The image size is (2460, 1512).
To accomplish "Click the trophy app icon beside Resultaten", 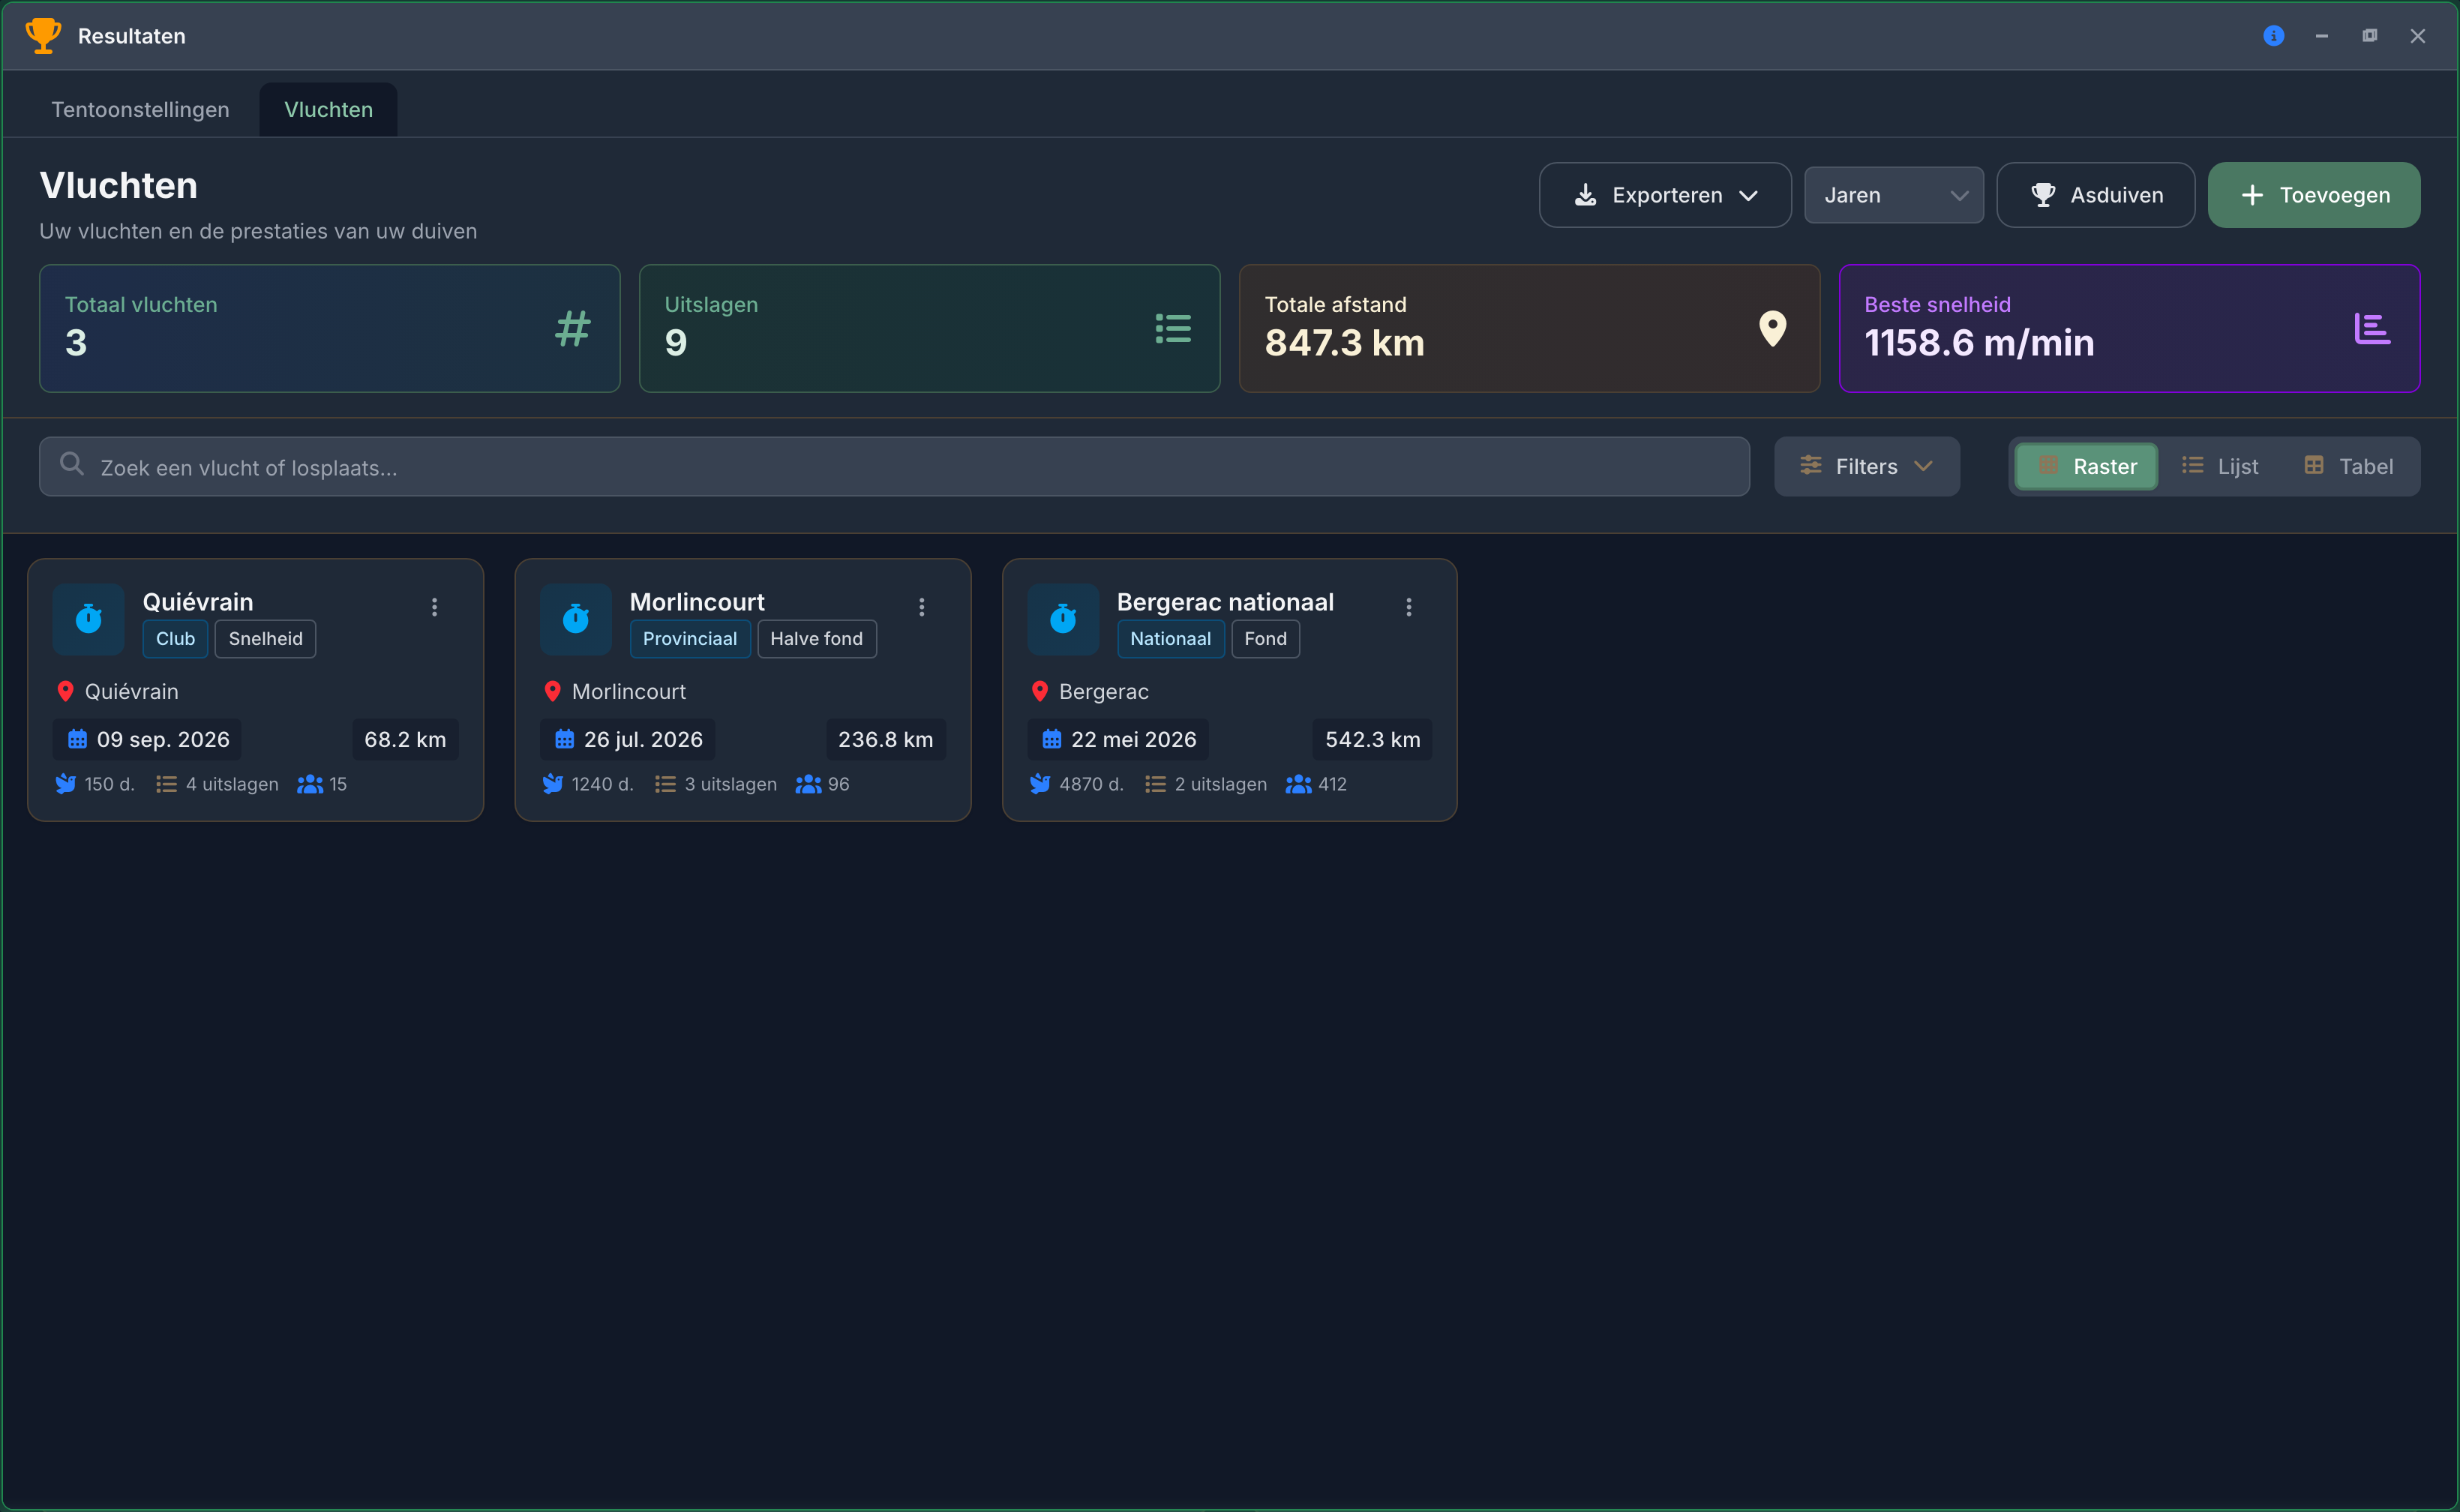I will (43, 35).
